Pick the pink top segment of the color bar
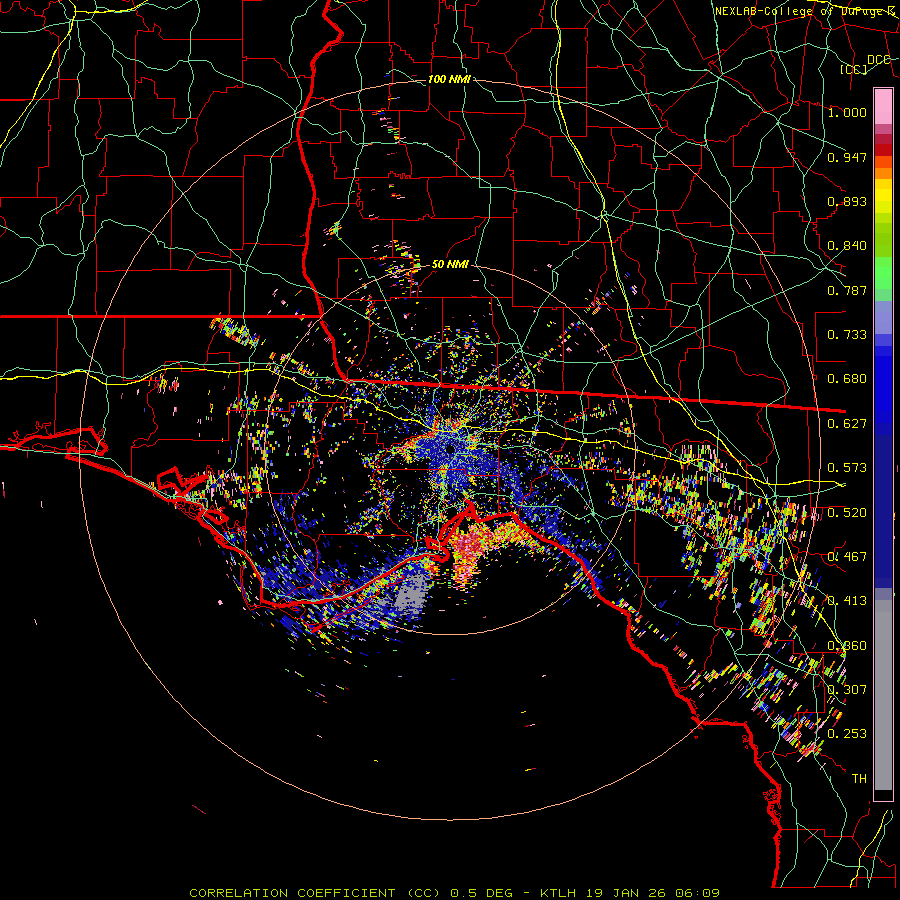The image size is (900, 900). (883, 106)
